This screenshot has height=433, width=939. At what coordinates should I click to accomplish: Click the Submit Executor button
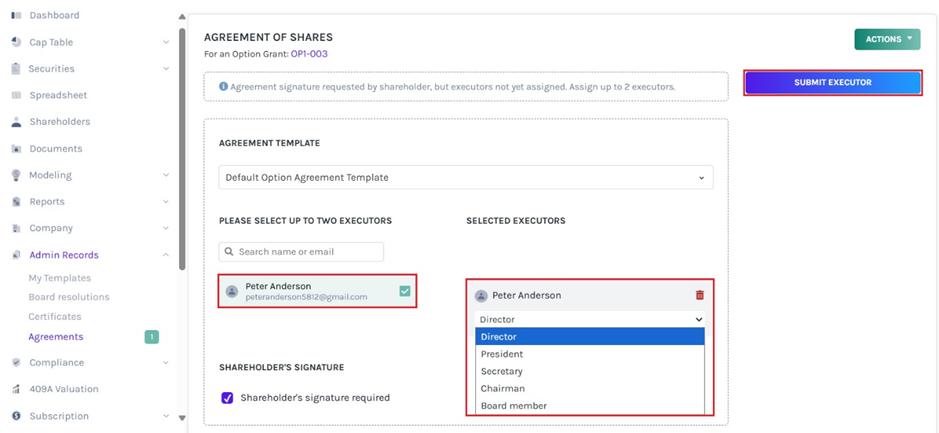tap(832, 83)
